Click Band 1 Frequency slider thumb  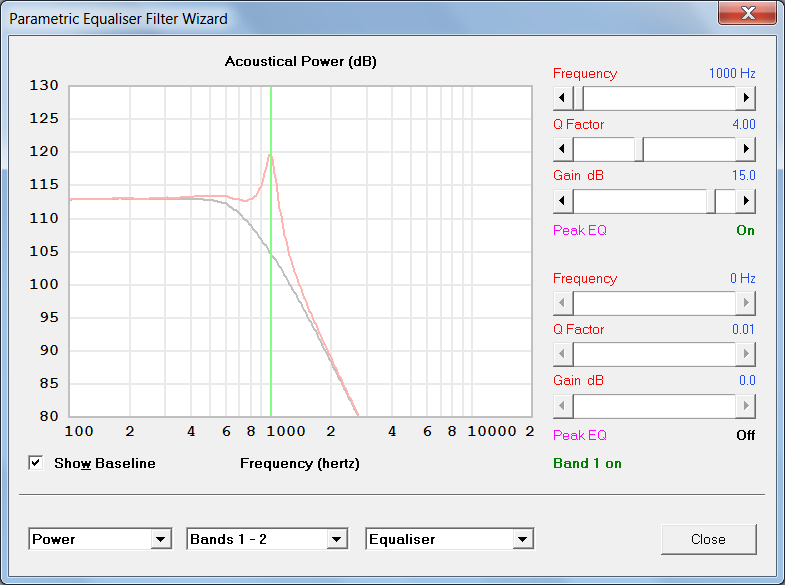click(x=578, y=98)
